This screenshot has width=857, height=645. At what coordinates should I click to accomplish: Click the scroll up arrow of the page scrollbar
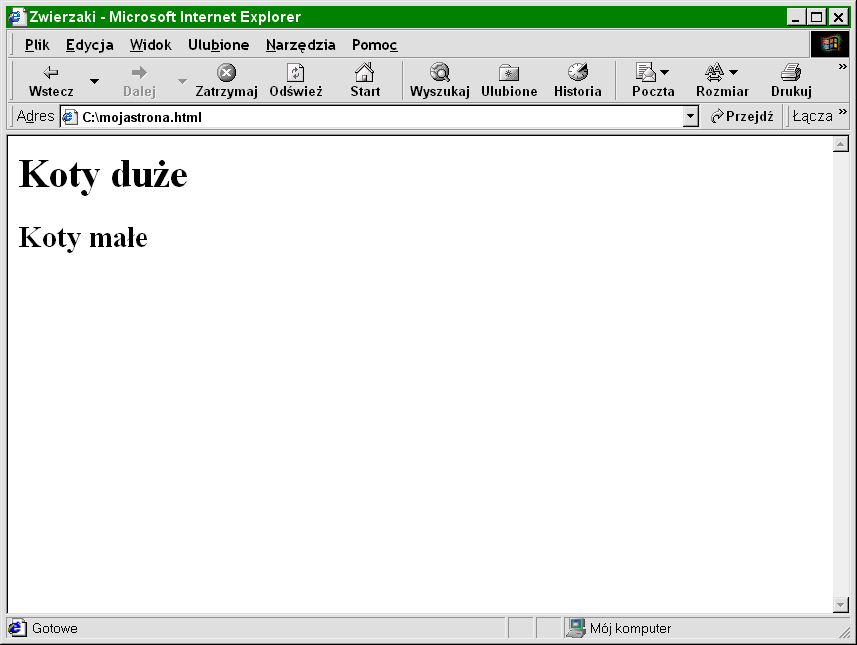[x=841, y=144]
